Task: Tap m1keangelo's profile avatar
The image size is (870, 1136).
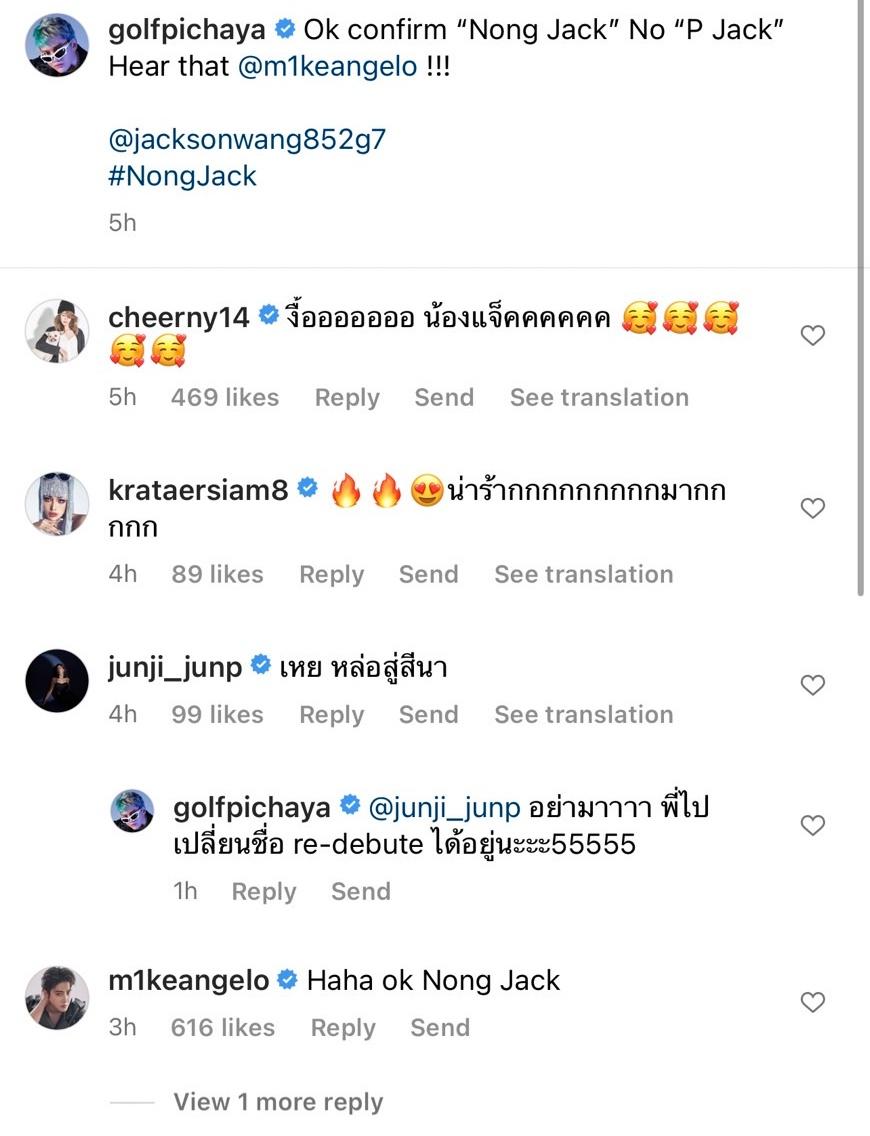Action: [x=57, y=997]
